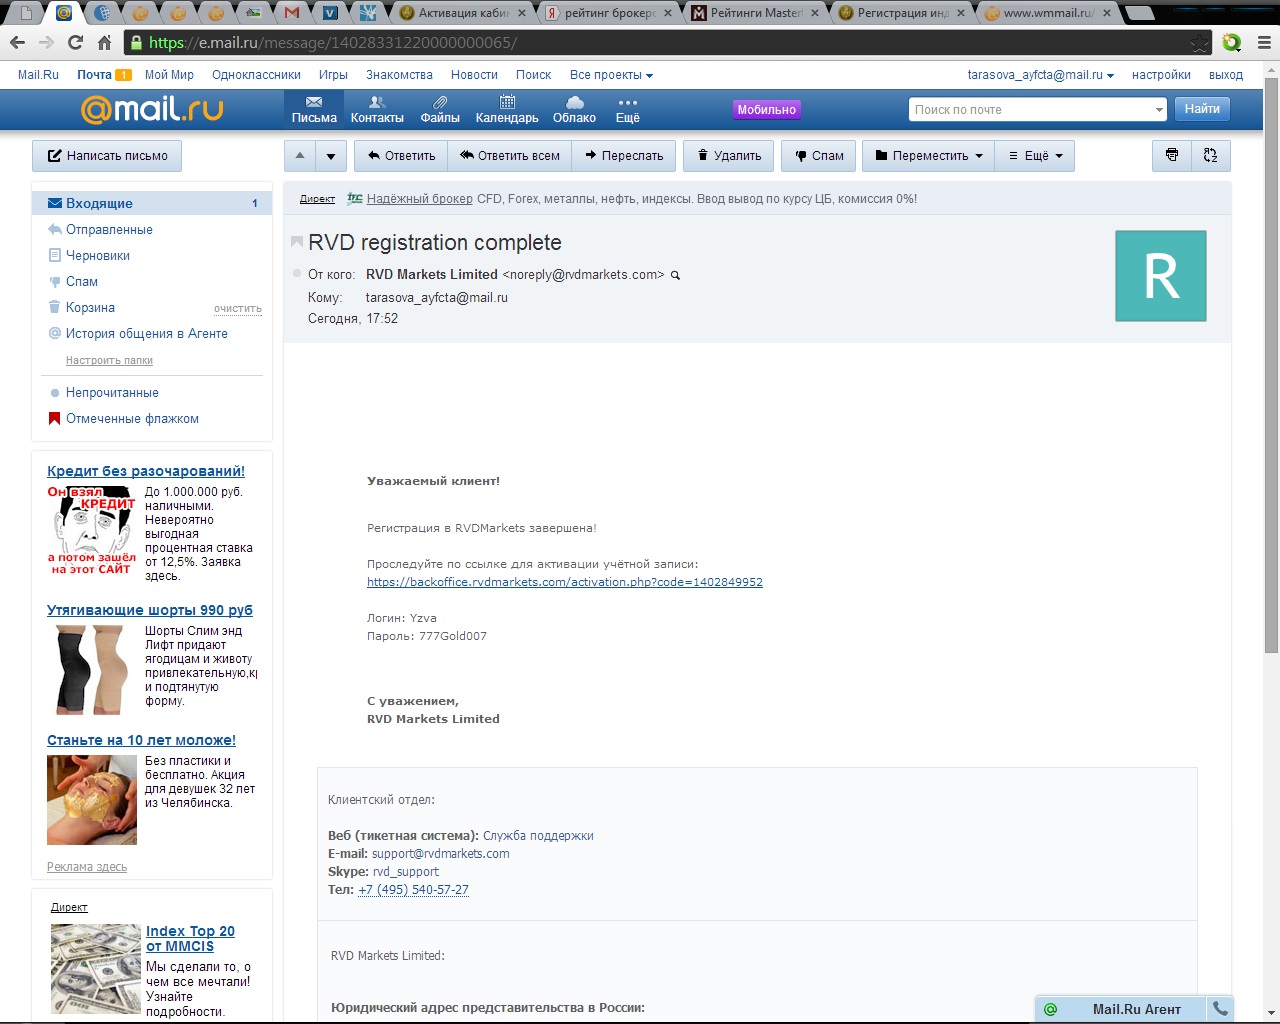Viewport: 1280px width, 1024px height.
Task: Click Ответить reply button
Action: coord(401,155)
